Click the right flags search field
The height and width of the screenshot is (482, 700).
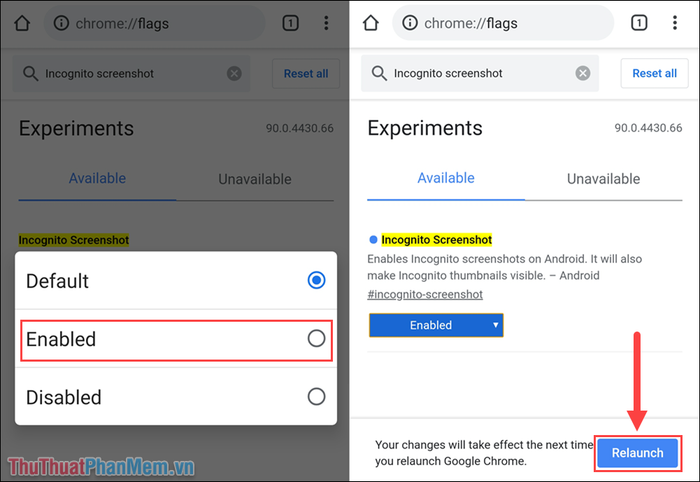[x=480, y=73]
